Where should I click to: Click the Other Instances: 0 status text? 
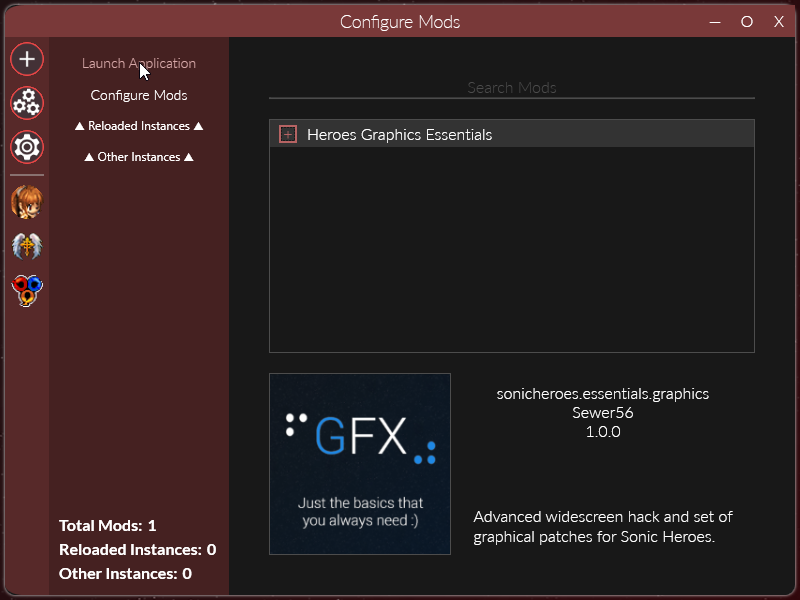126,574
